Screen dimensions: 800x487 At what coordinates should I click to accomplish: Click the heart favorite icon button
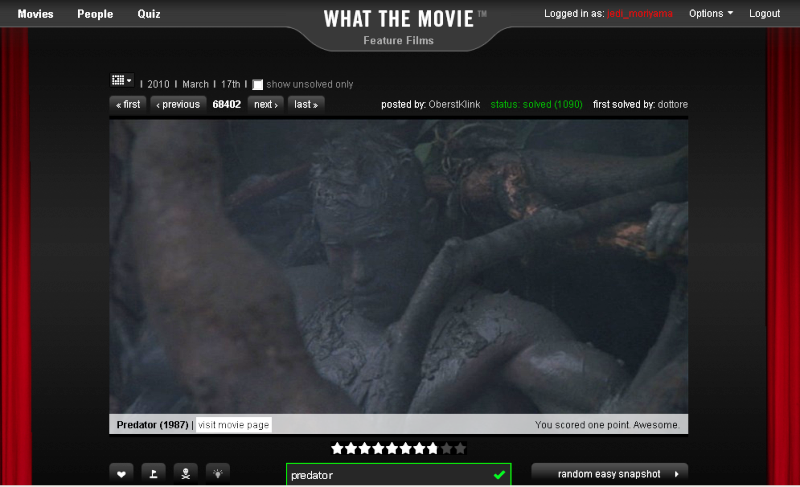[x=121, y=474]
